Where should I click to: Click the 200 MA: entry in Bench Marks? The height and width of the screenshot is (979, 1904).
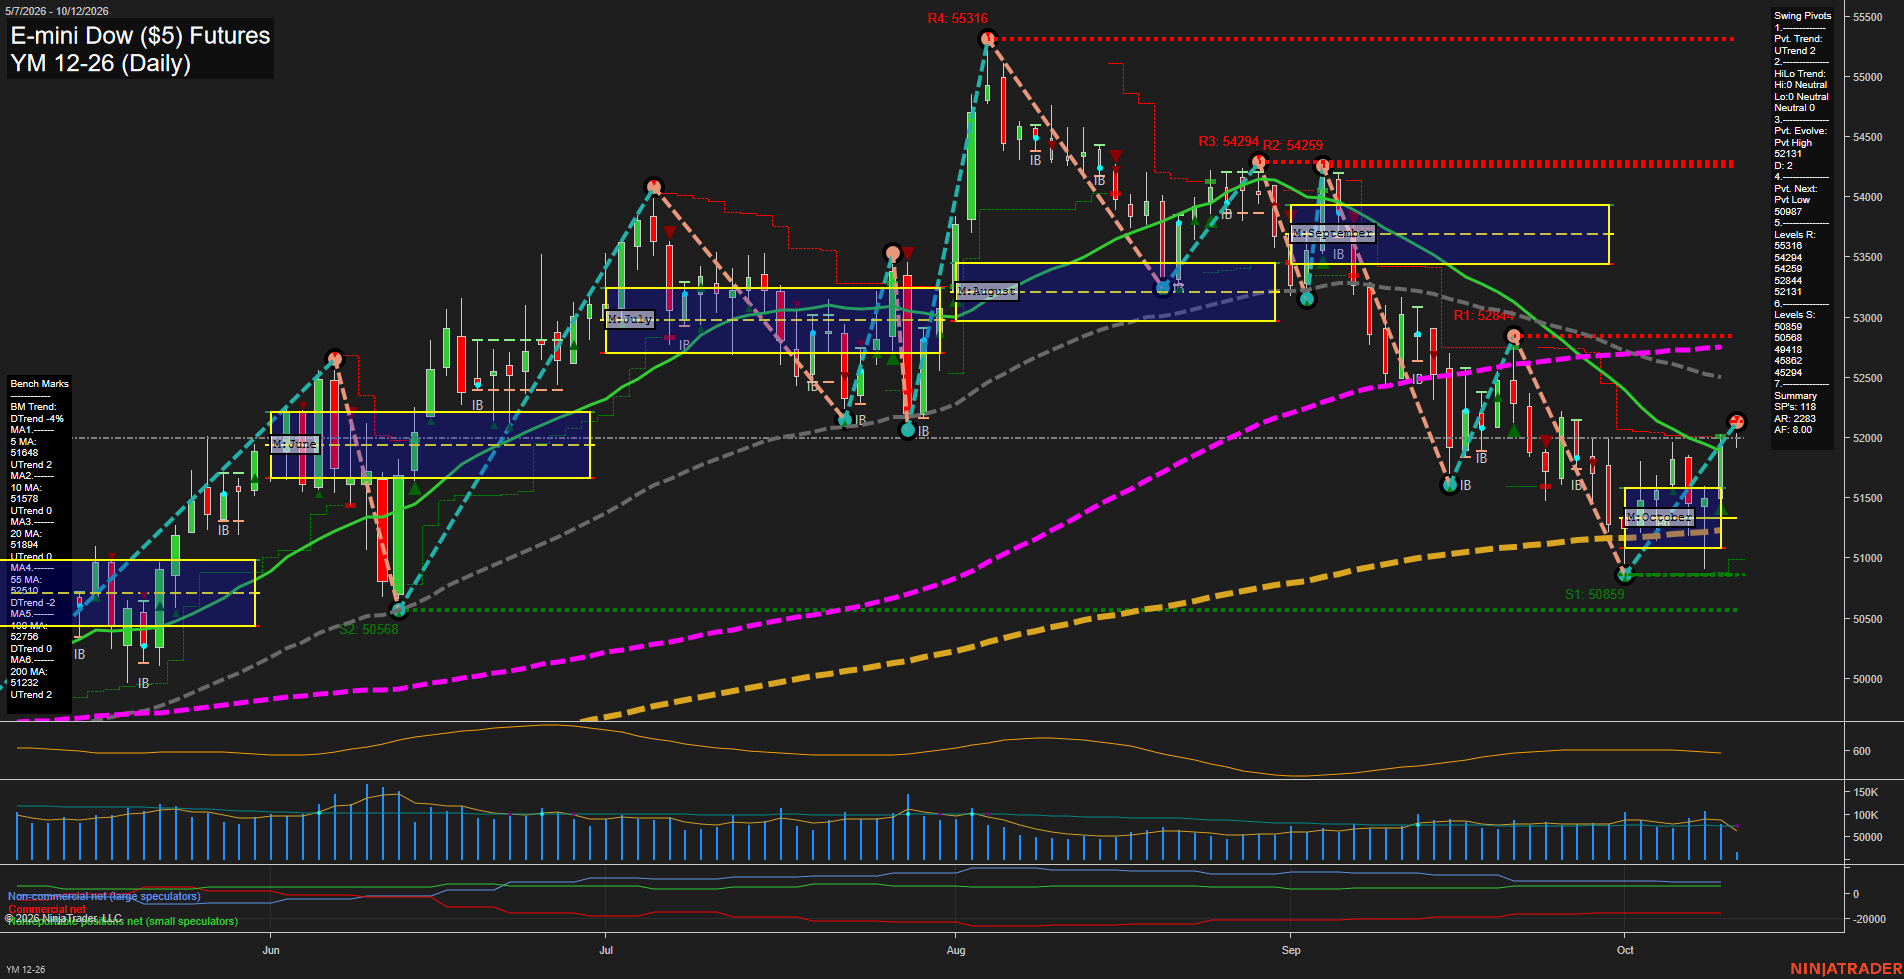(28, 672)
